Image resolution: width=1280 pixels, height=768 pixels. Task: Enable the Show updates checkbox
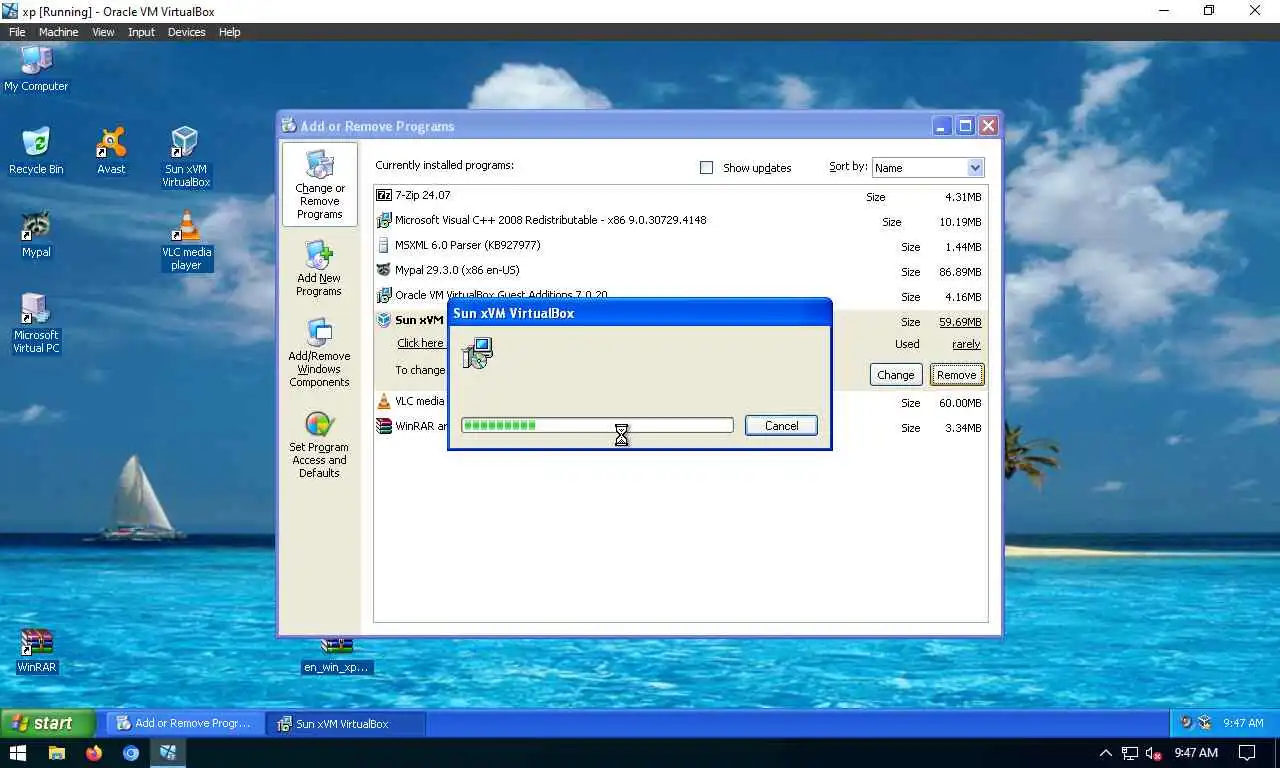tap(706, 167)
